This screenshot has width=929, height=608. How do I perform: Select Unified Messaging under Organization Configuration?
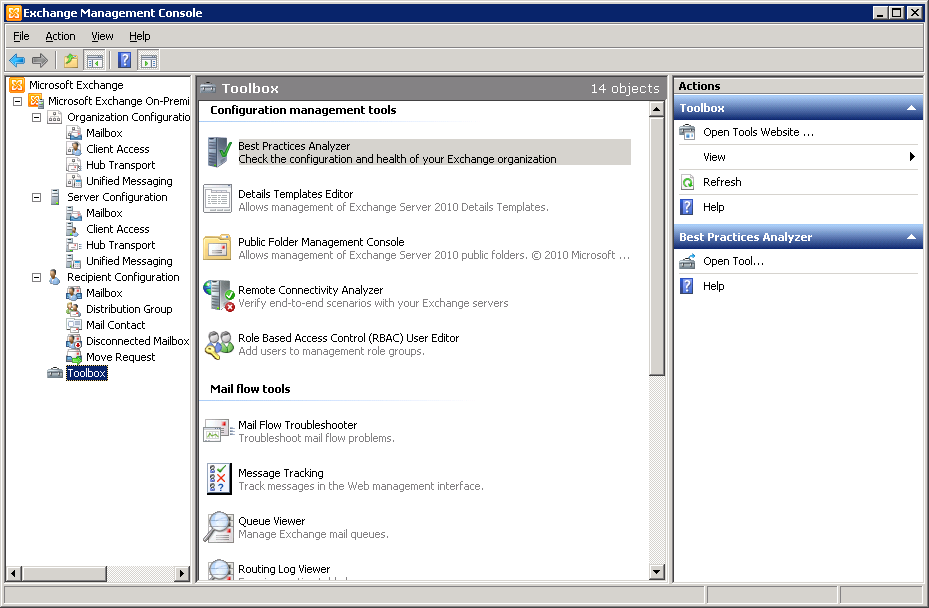(x=129, y=181)
